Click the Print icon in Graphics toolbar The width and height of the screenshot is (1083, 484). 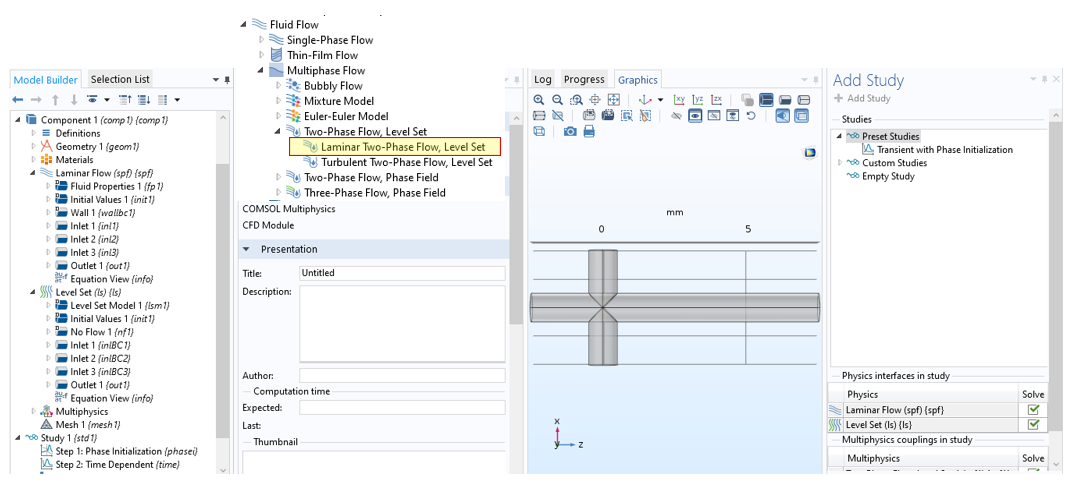tap(589, 131)
